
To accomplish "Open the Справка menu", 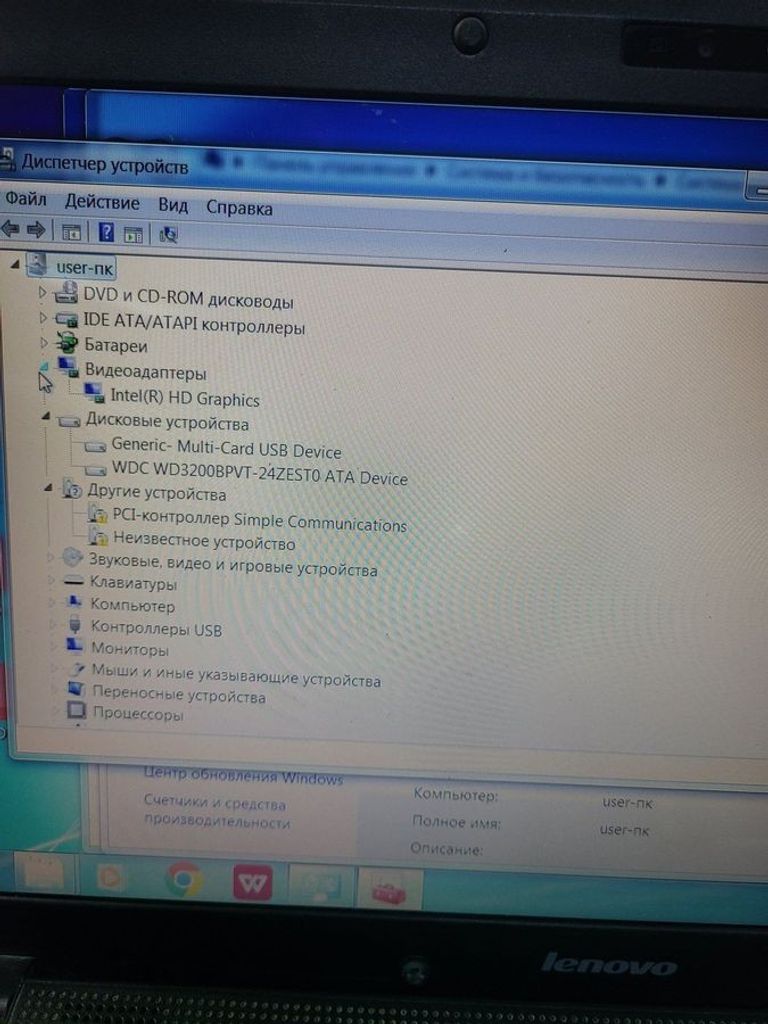I will click(239, 208).
